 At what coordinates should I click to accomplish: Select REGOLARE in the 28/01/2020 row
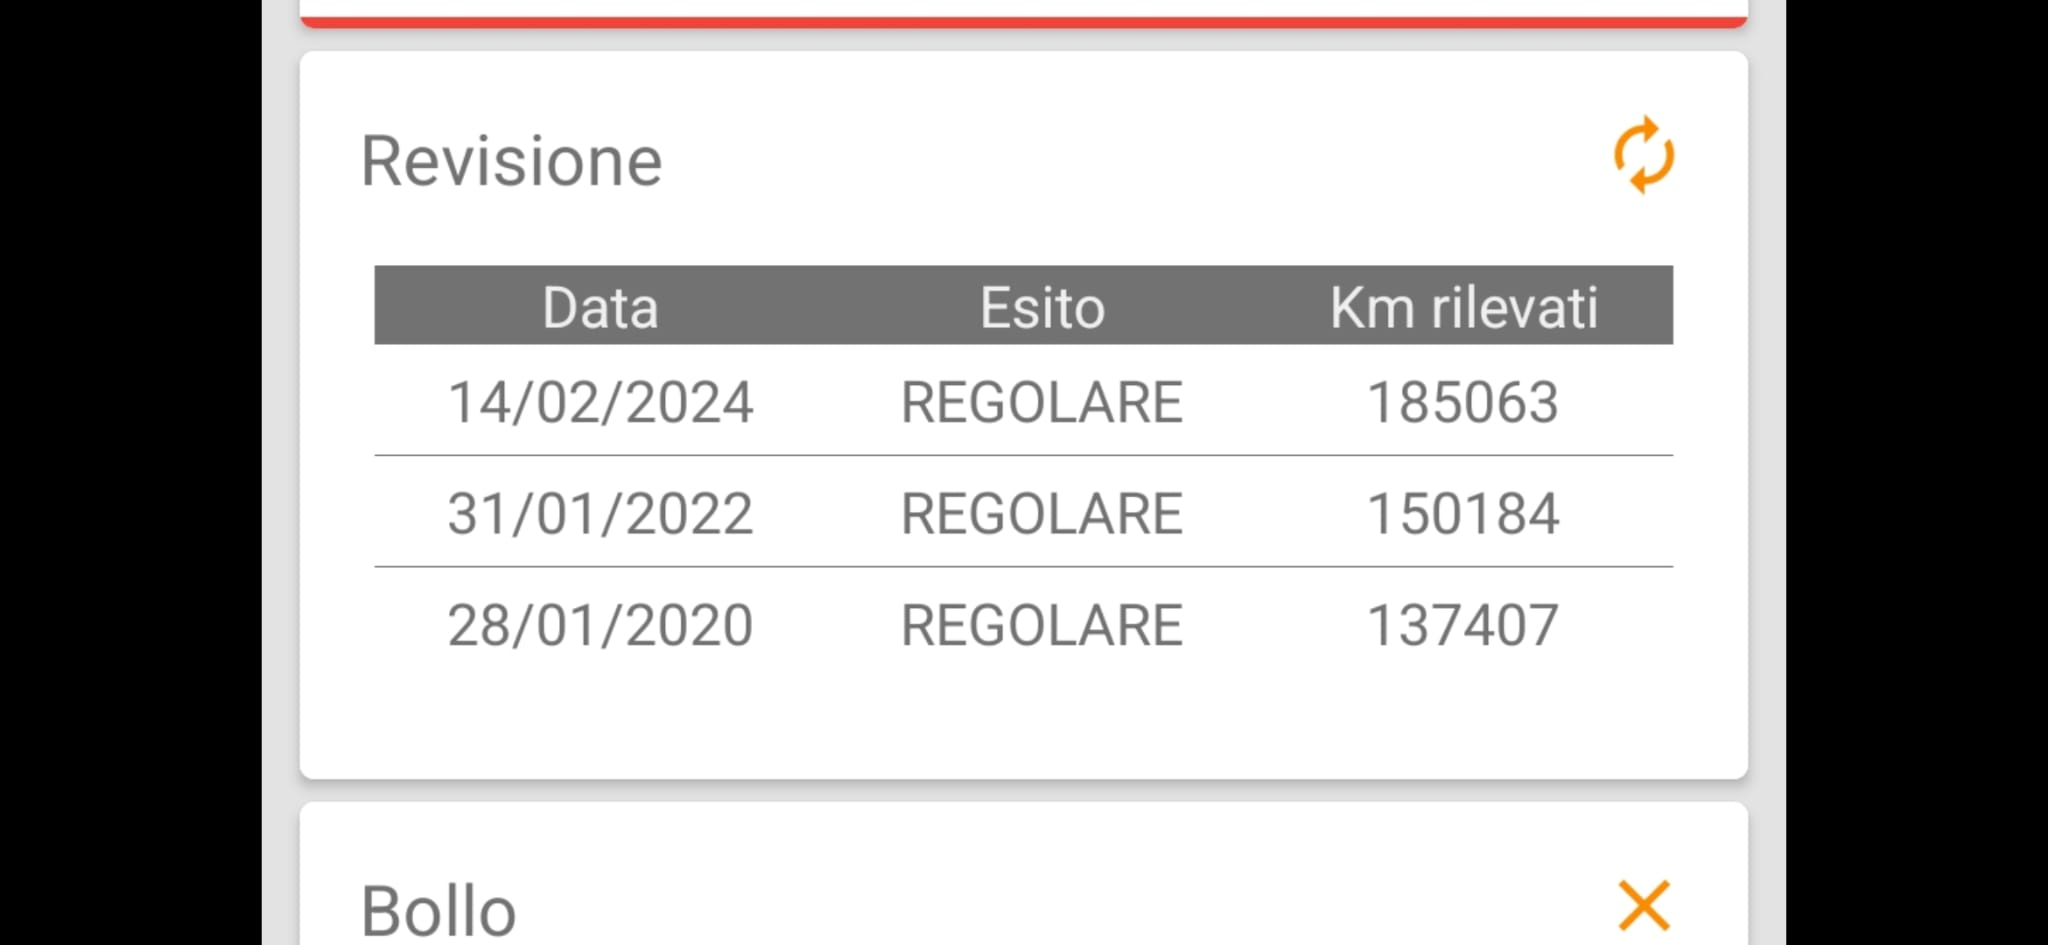click(1042, 625)
